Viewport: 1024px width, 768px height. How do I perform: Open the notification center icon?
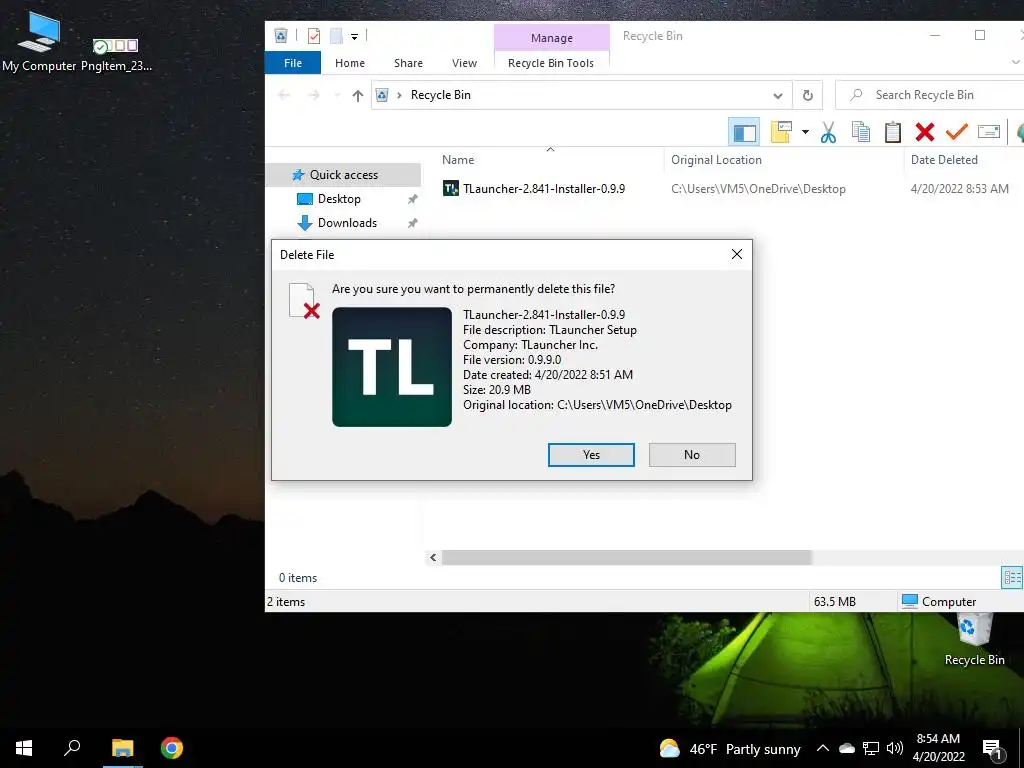[x=992, y=750]
